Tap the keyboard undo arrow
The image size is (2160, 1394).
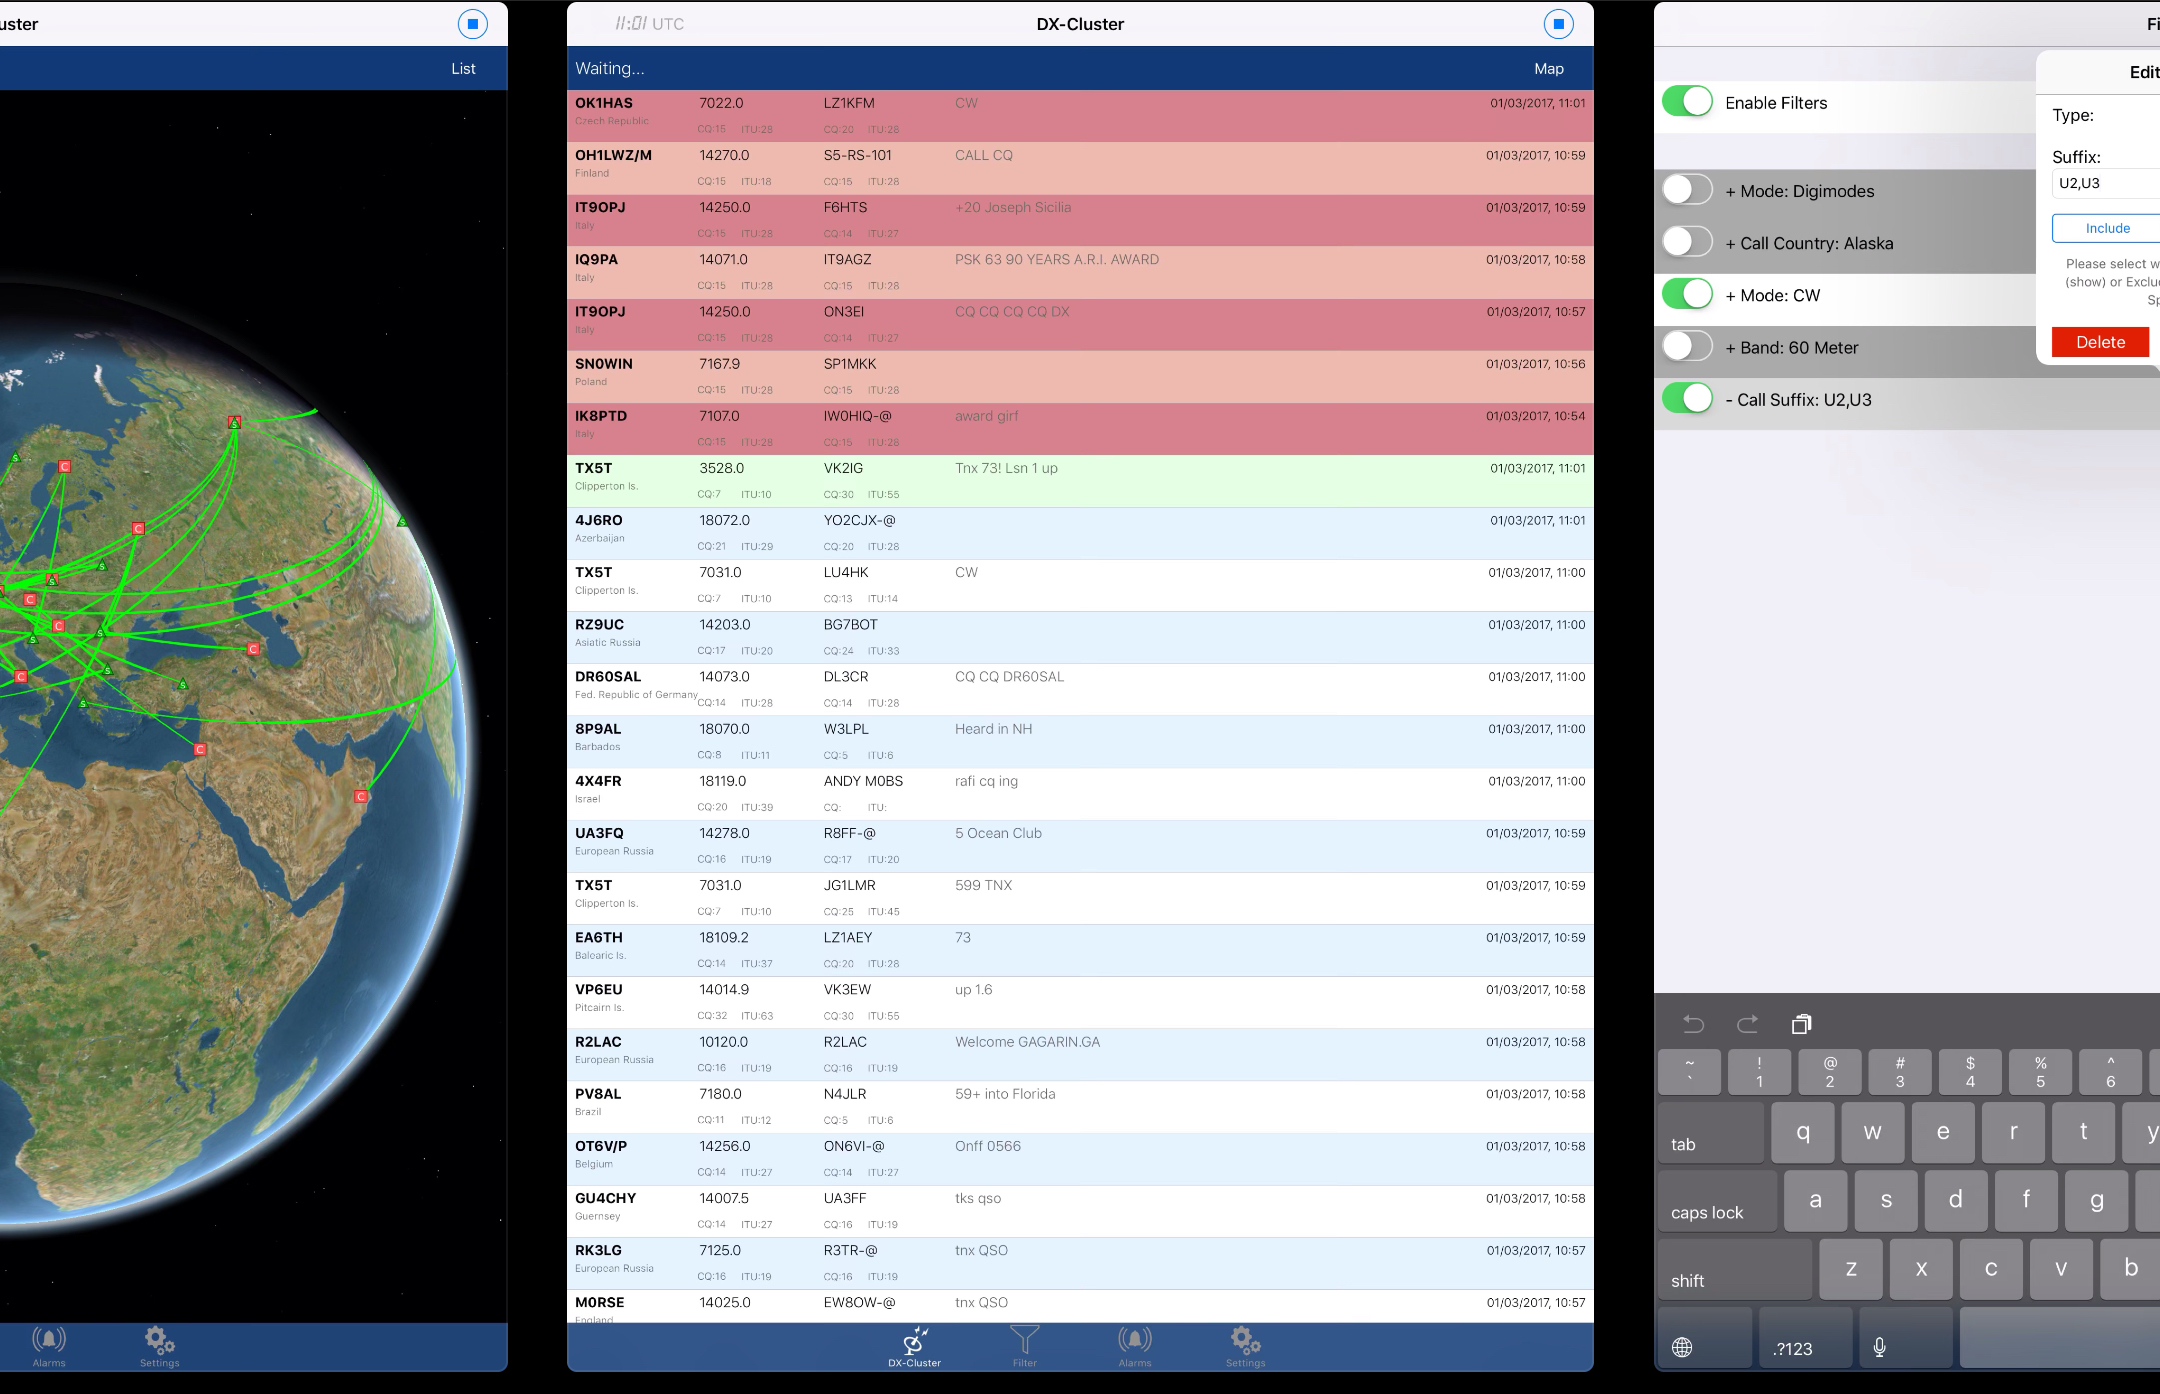coord(1693,1024)
